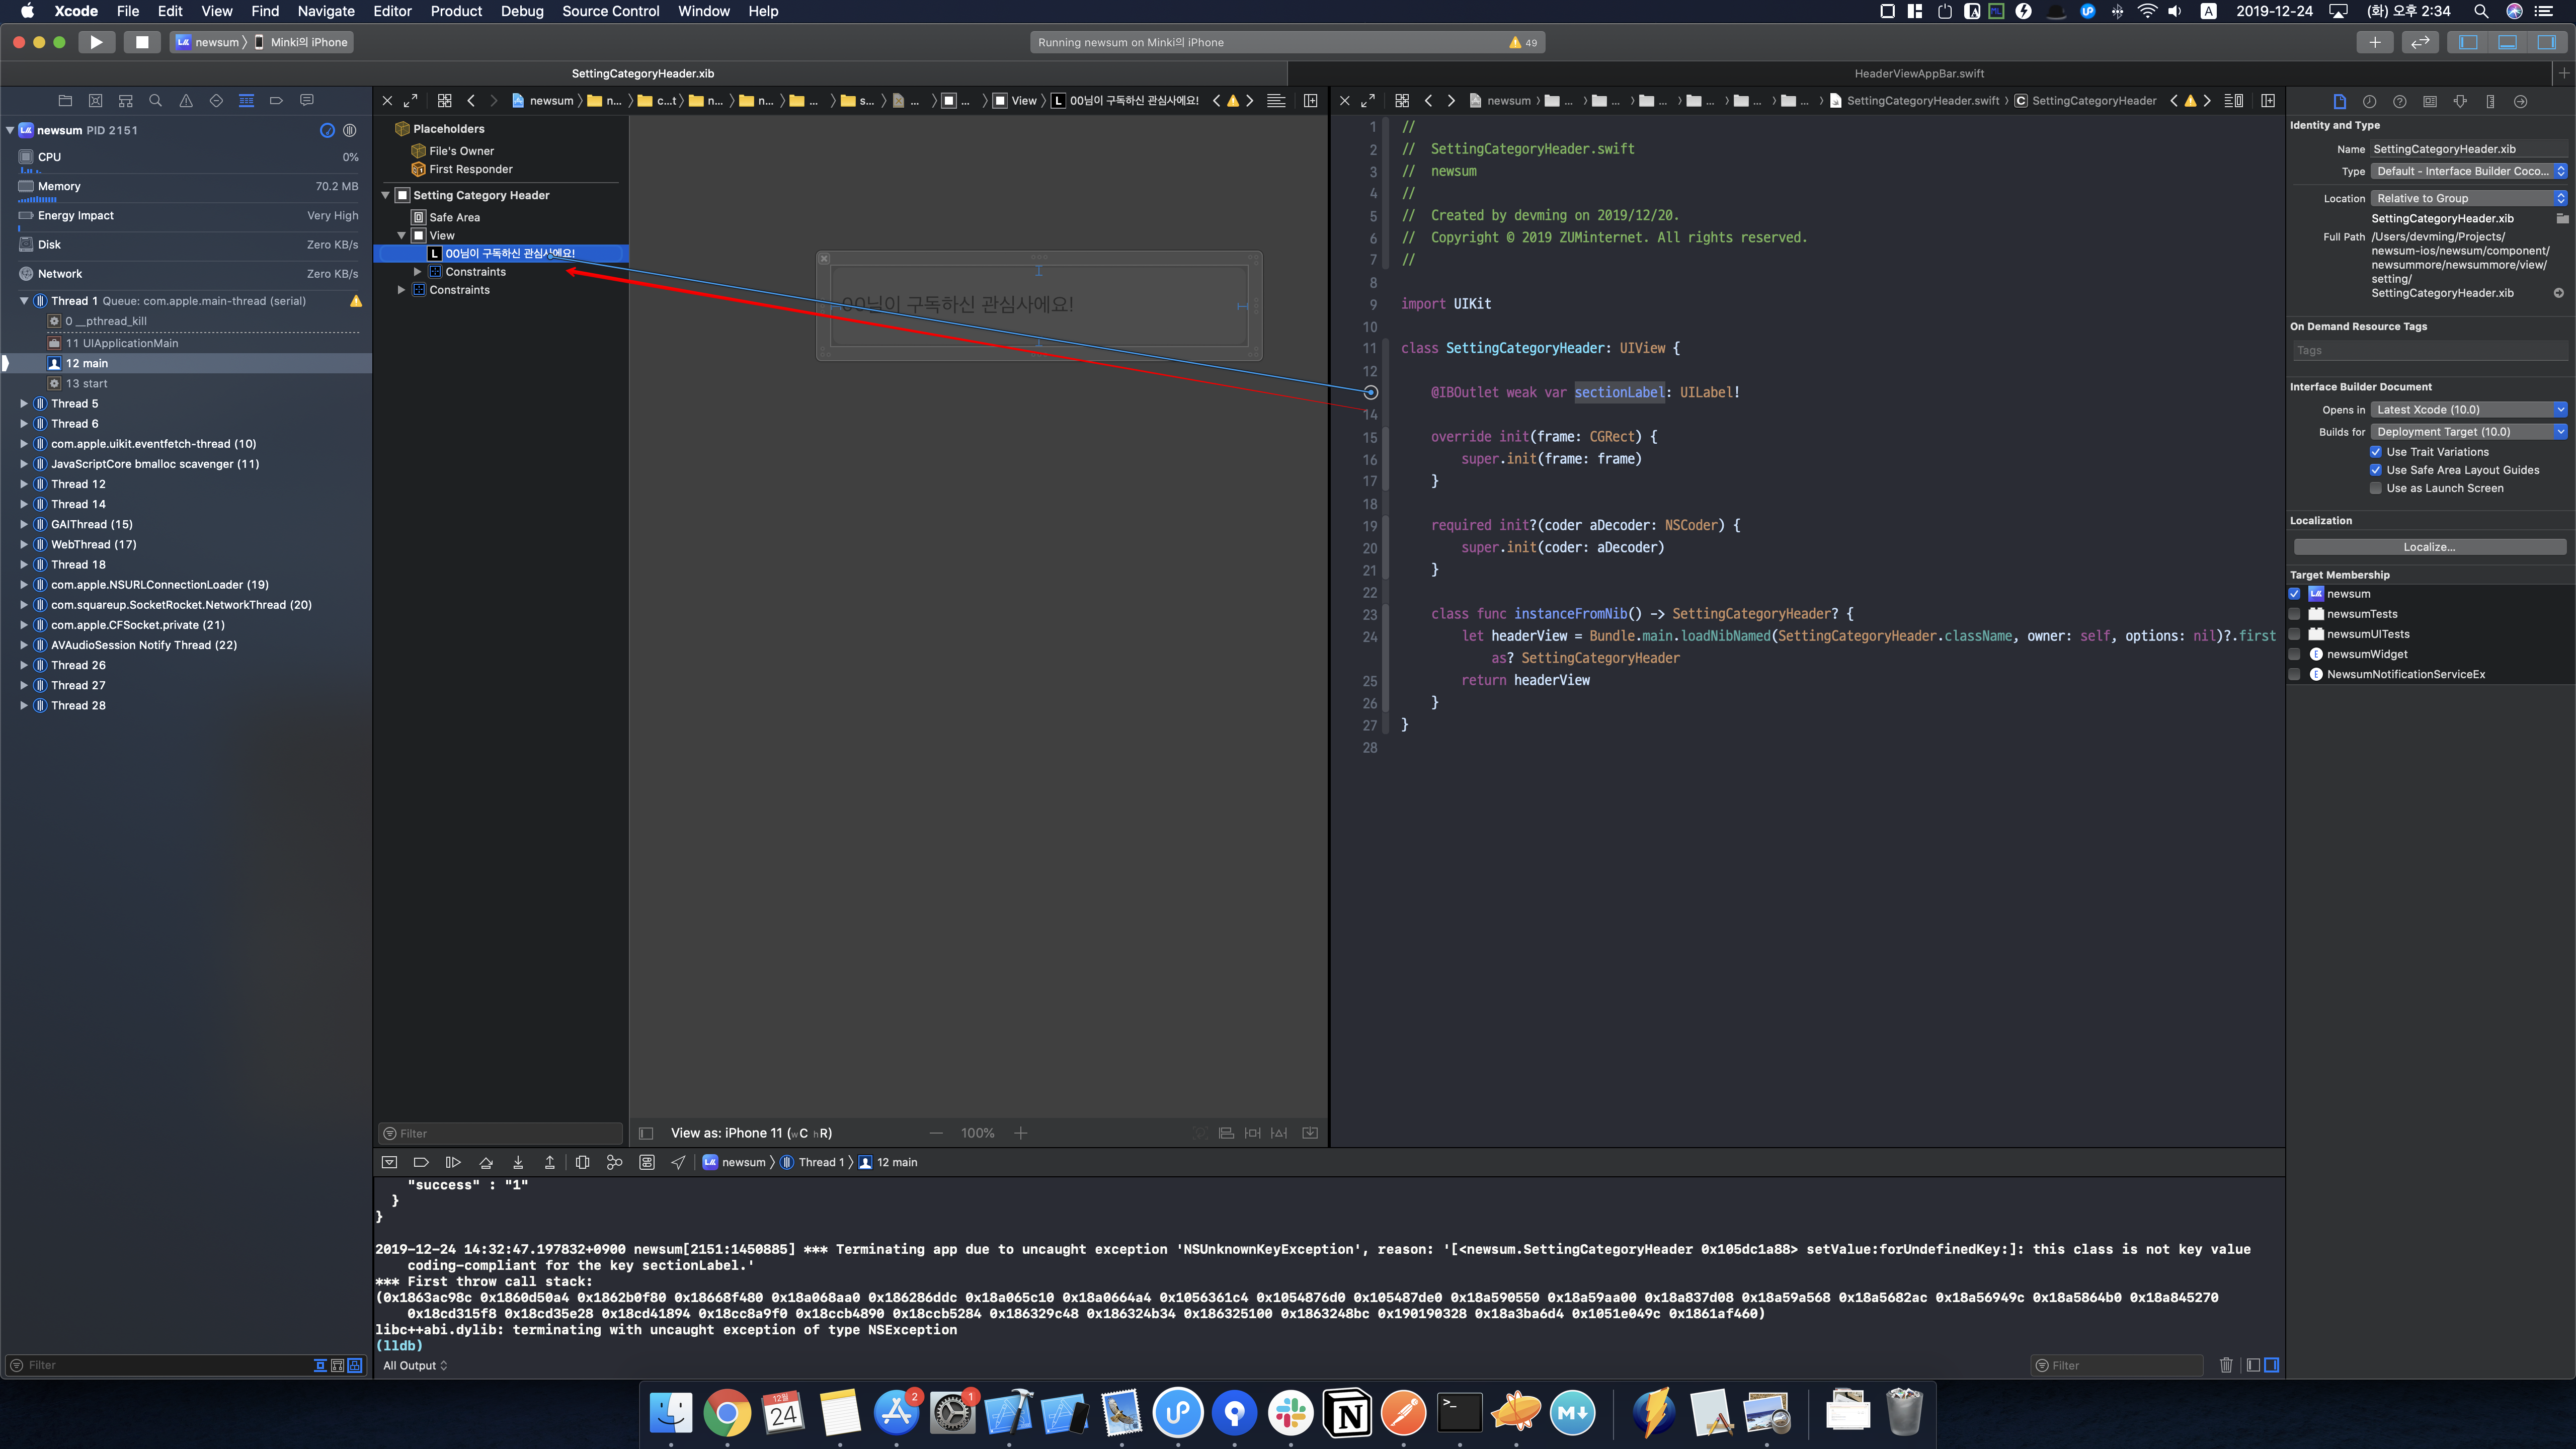Open the 'Opens in' Xcode version dropdown
Screen dimensions: 2576x1449
pyautogui.click(x=2468, y=410)
